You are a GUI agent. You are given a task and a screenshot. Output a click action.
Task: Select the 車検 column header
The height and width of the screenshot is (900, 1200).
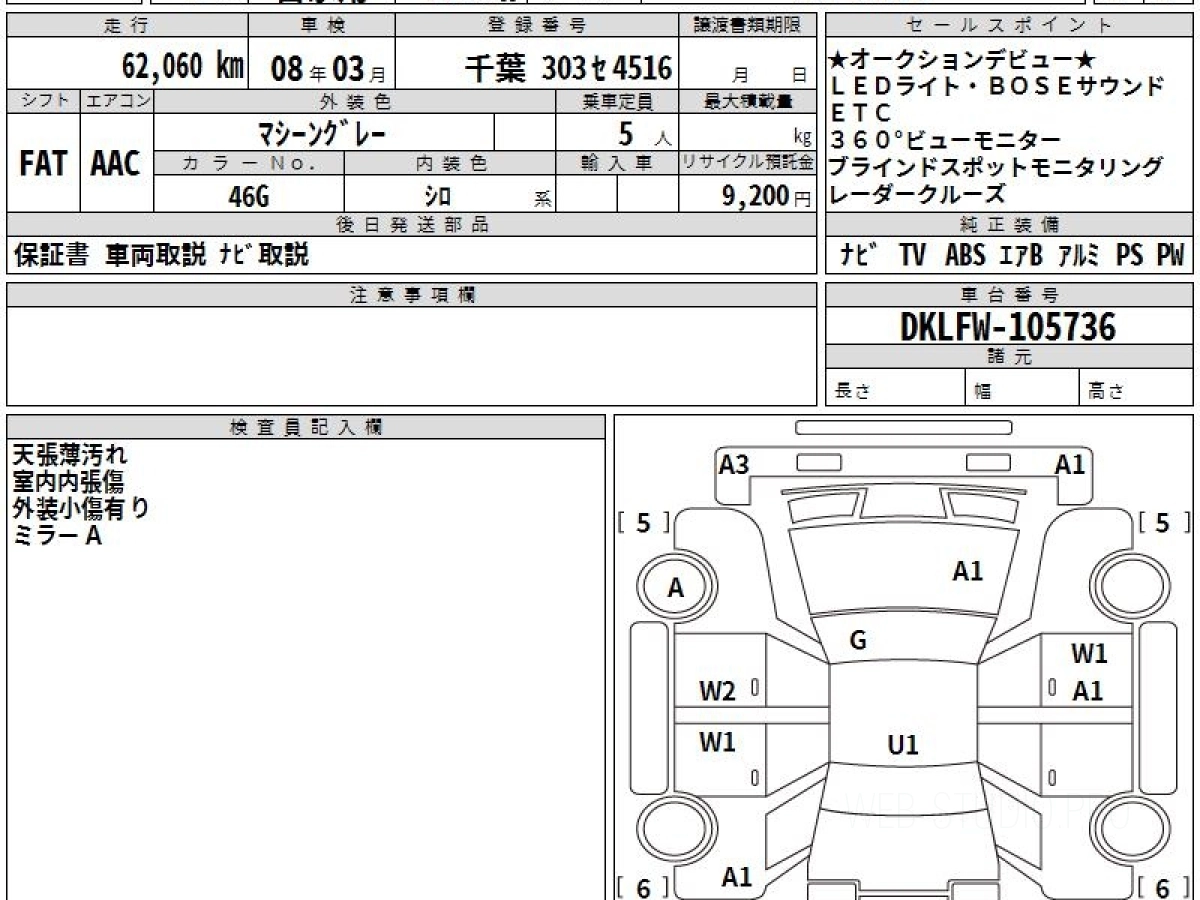coord(321,26)
